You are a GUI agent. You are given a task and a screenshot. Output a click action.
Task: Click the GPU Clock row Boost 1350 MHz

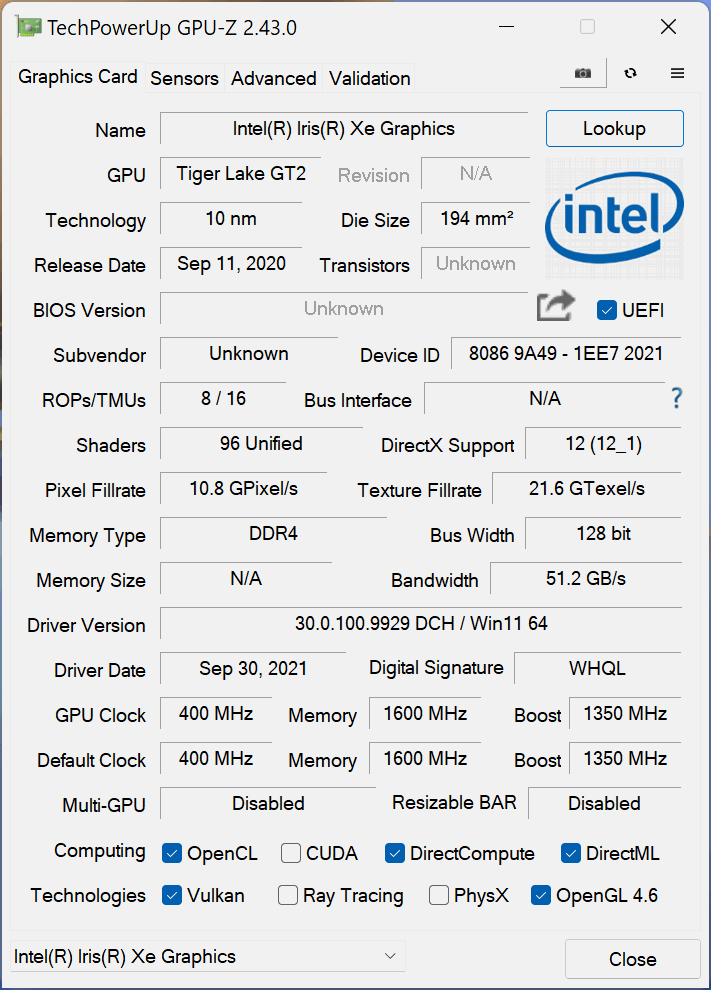pyautogui.click(x=625, y=713)
